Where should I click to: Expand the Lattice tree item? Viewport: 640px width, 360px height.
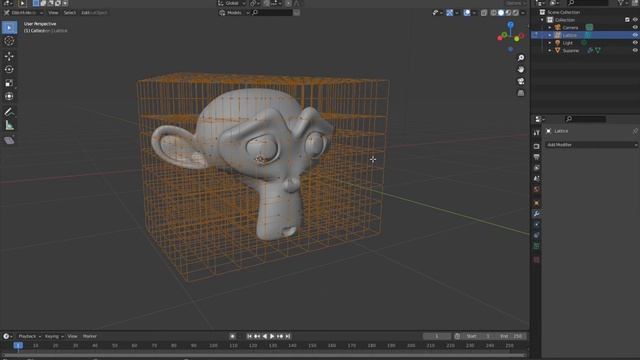550,35
